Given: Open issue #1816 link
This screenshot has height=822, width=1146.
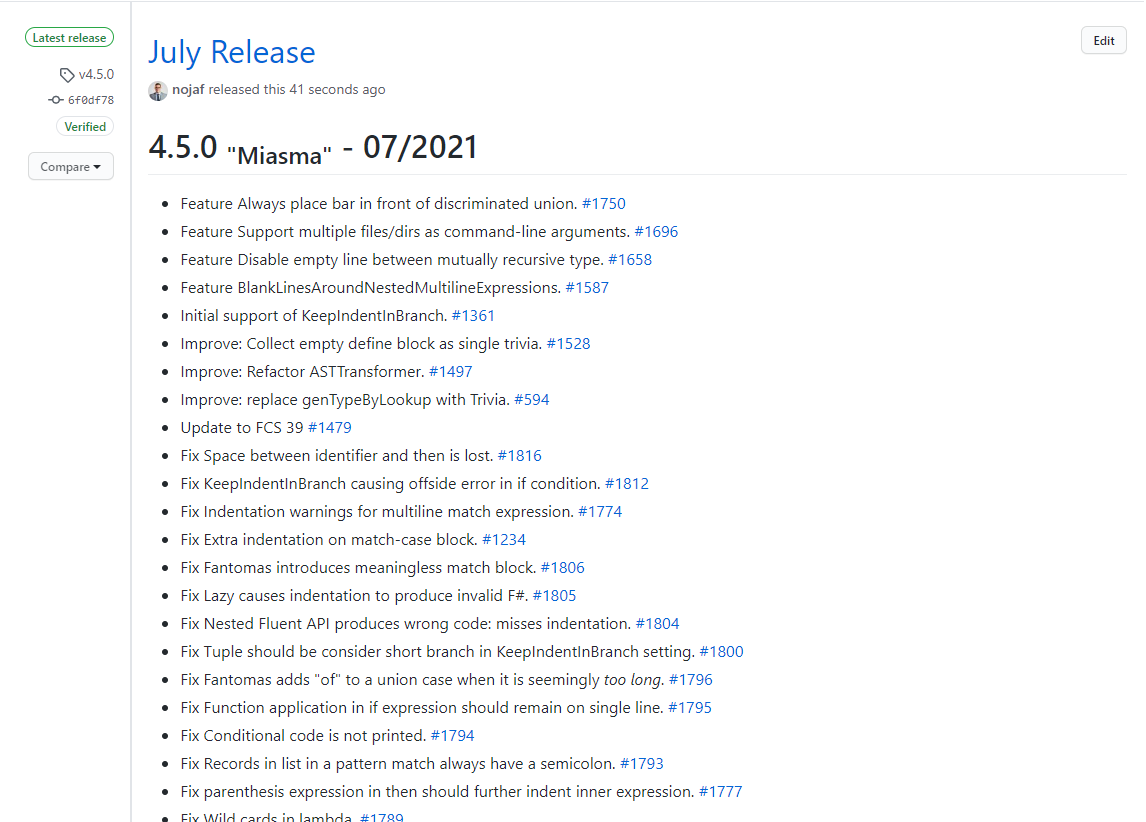Looking at the screenshot, I should pos(520,456).
